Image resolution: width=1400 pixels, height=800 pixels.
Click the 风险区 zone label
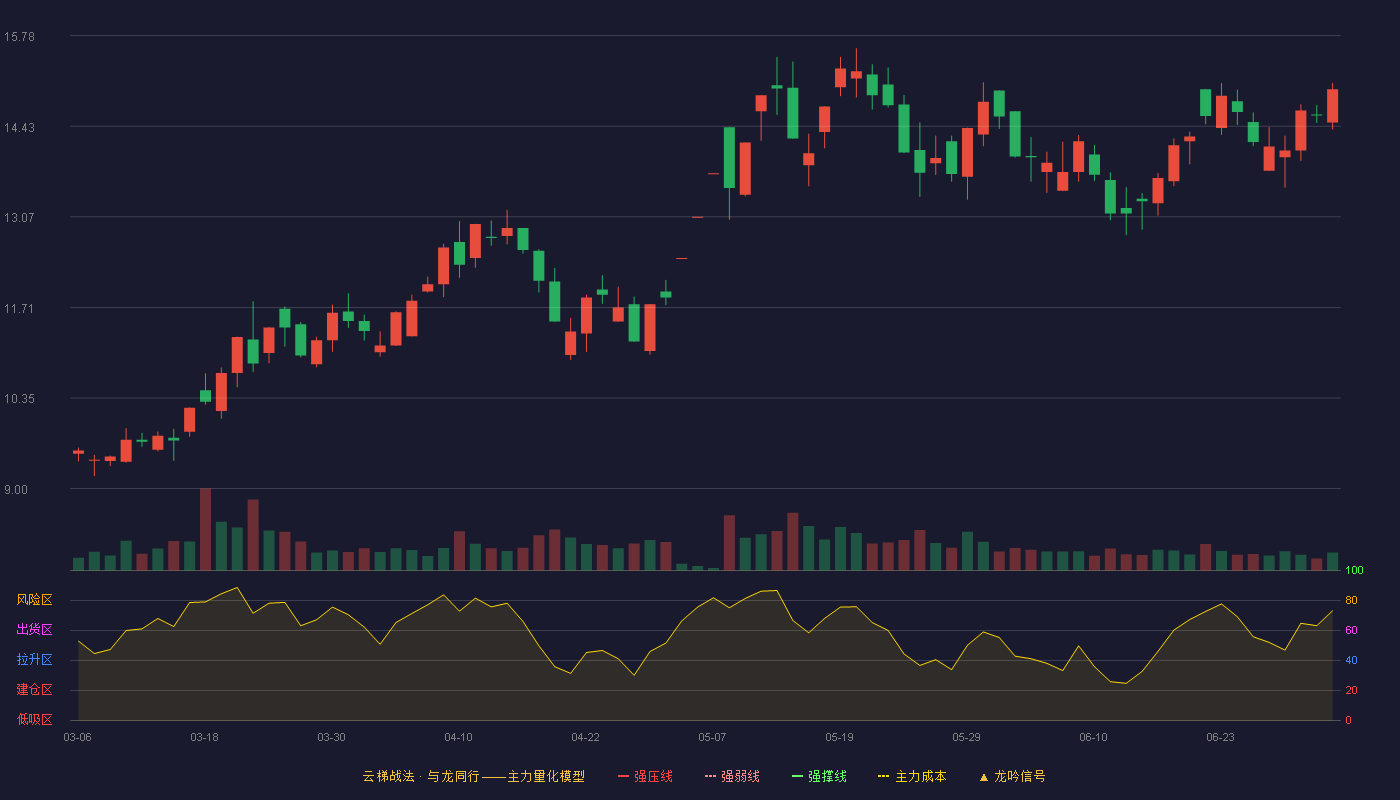(x=34, y=600)
